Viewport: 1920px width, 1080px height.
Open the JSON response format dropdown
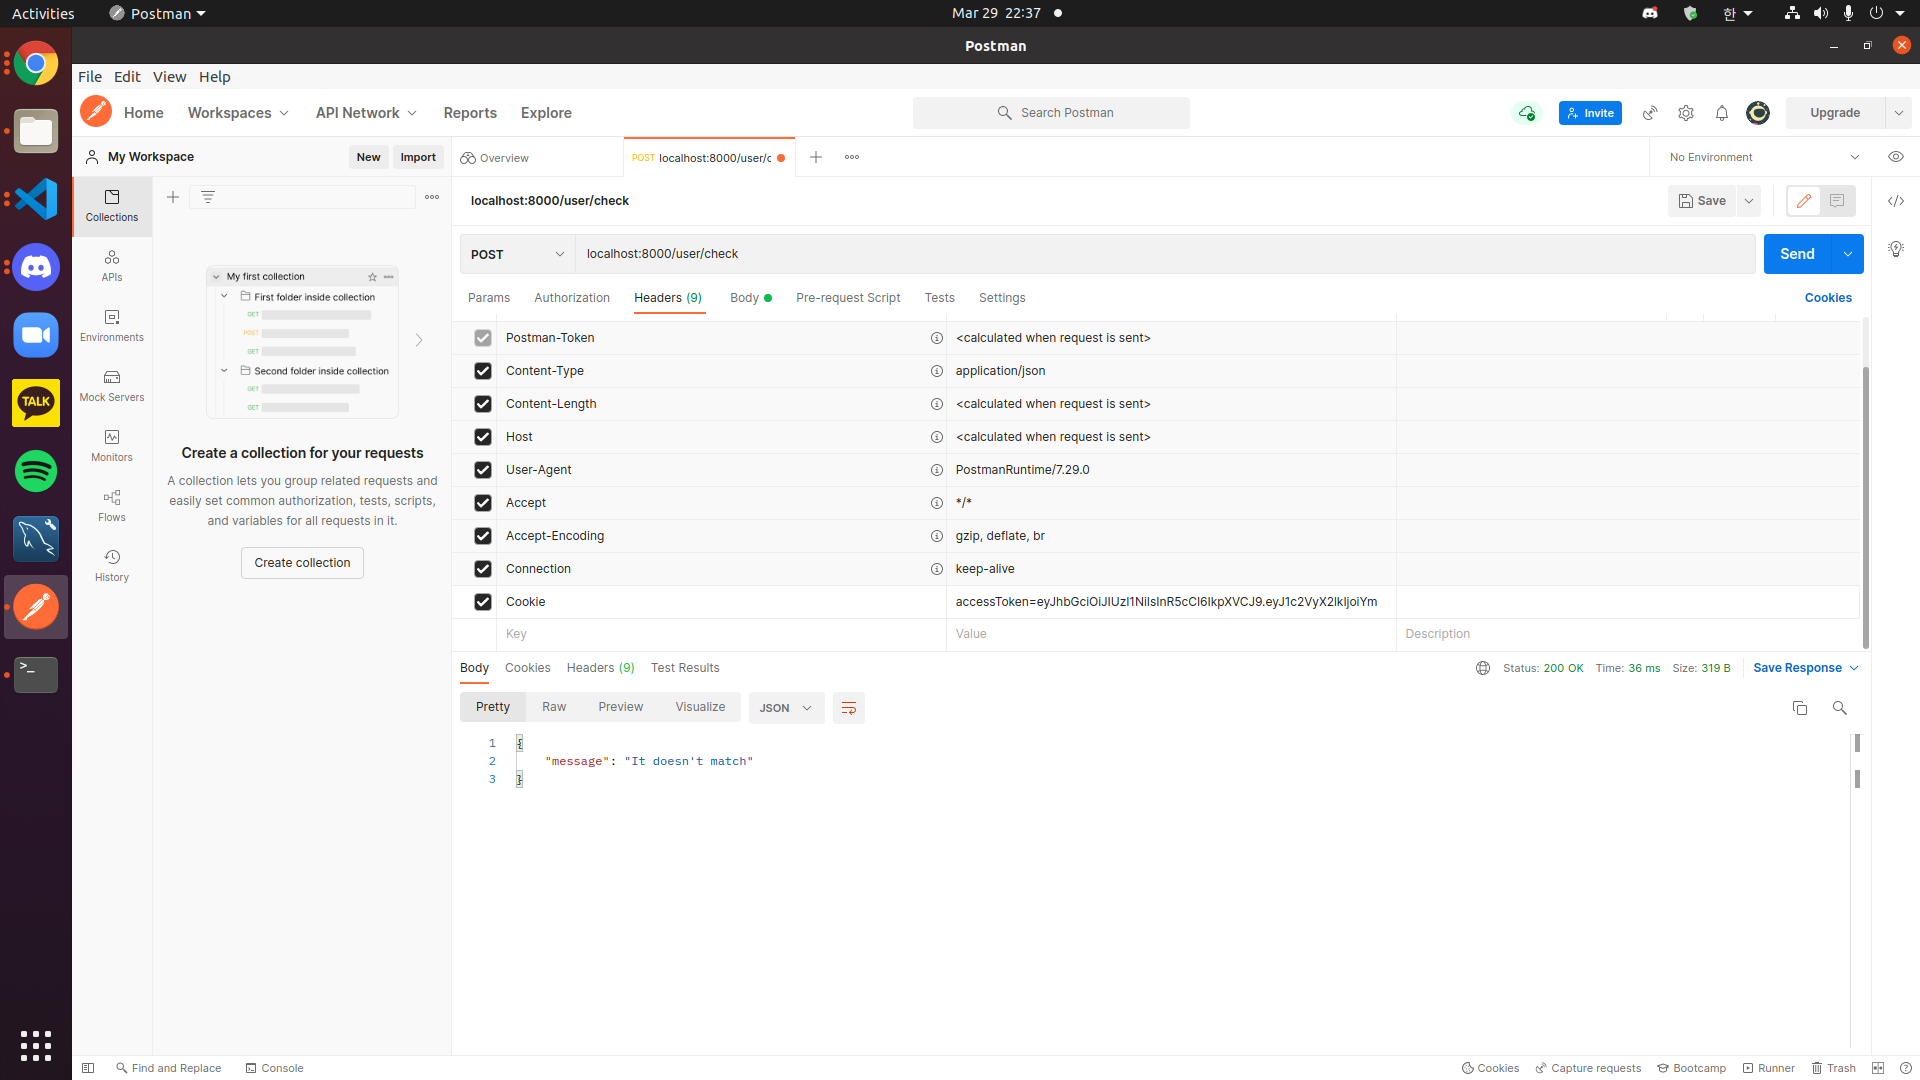coord(786,708)
